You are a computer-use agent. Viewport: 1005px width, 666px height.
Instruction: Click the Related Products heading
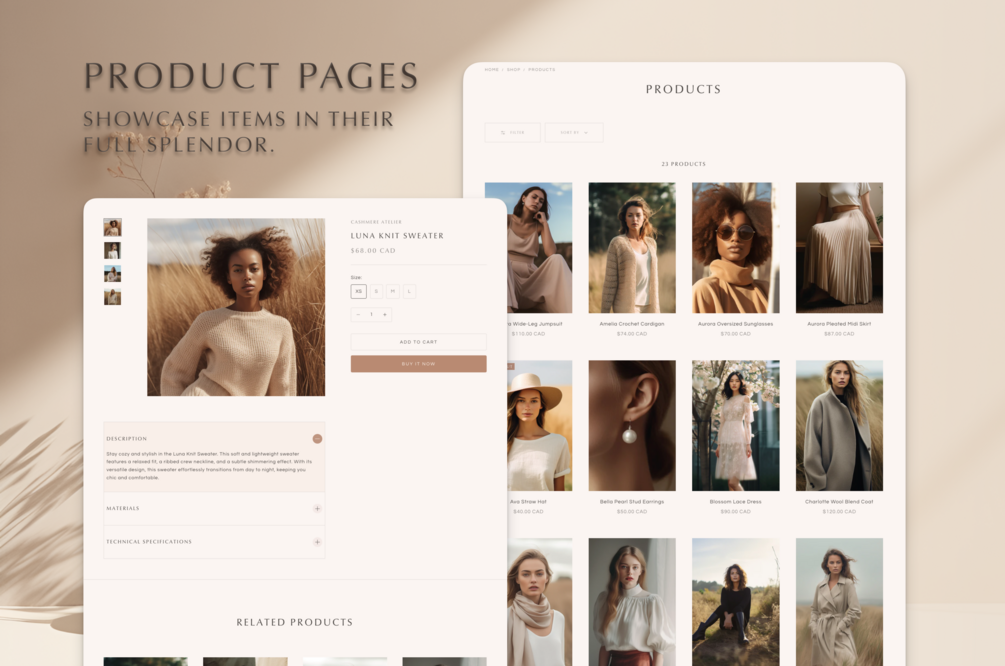point(295,622)
